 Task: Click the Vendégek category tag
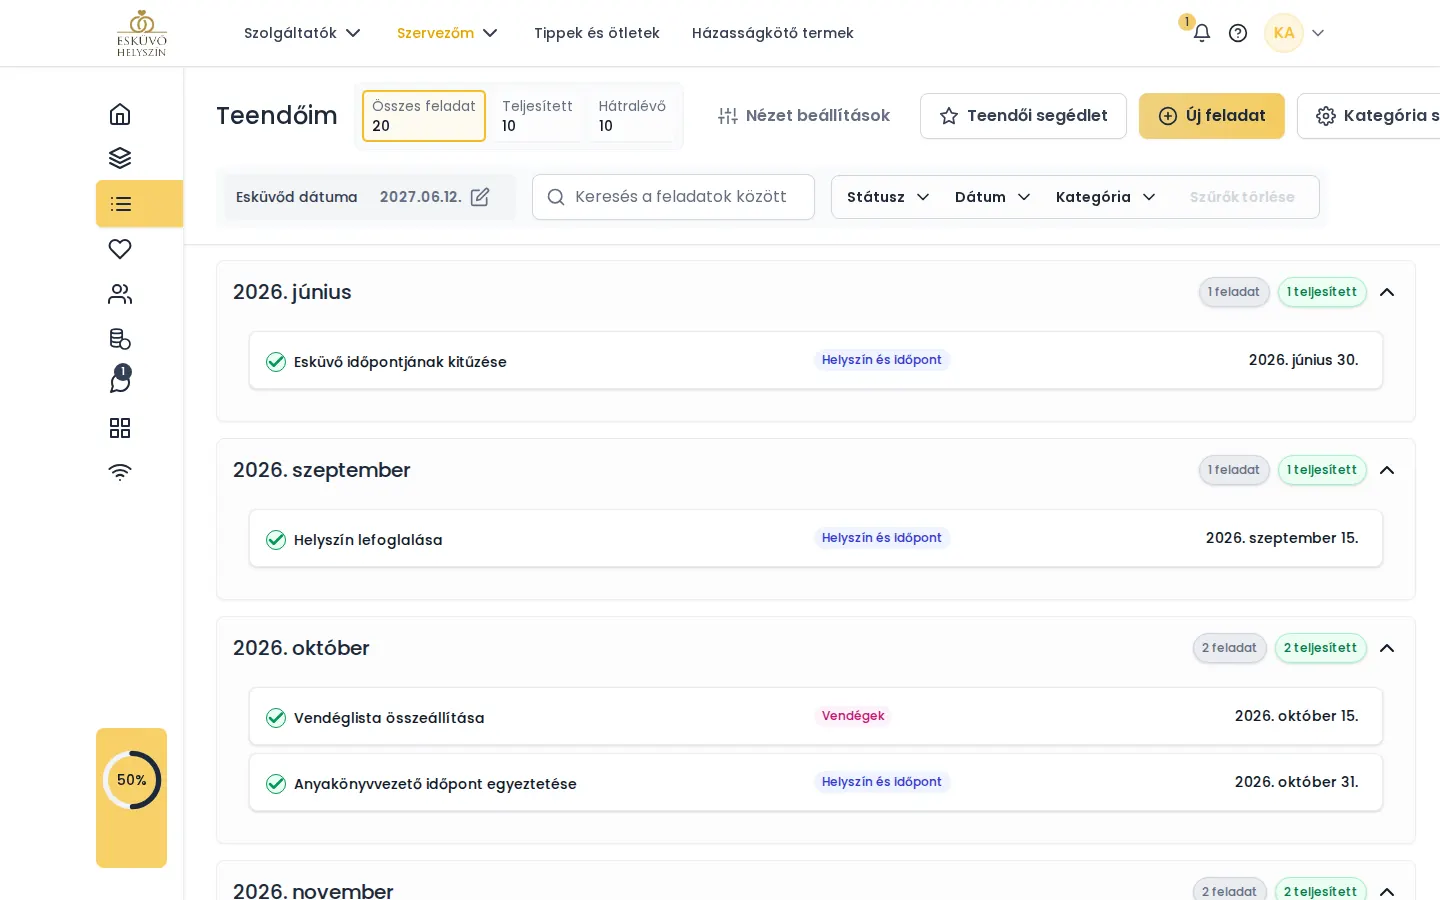point(853,716)
